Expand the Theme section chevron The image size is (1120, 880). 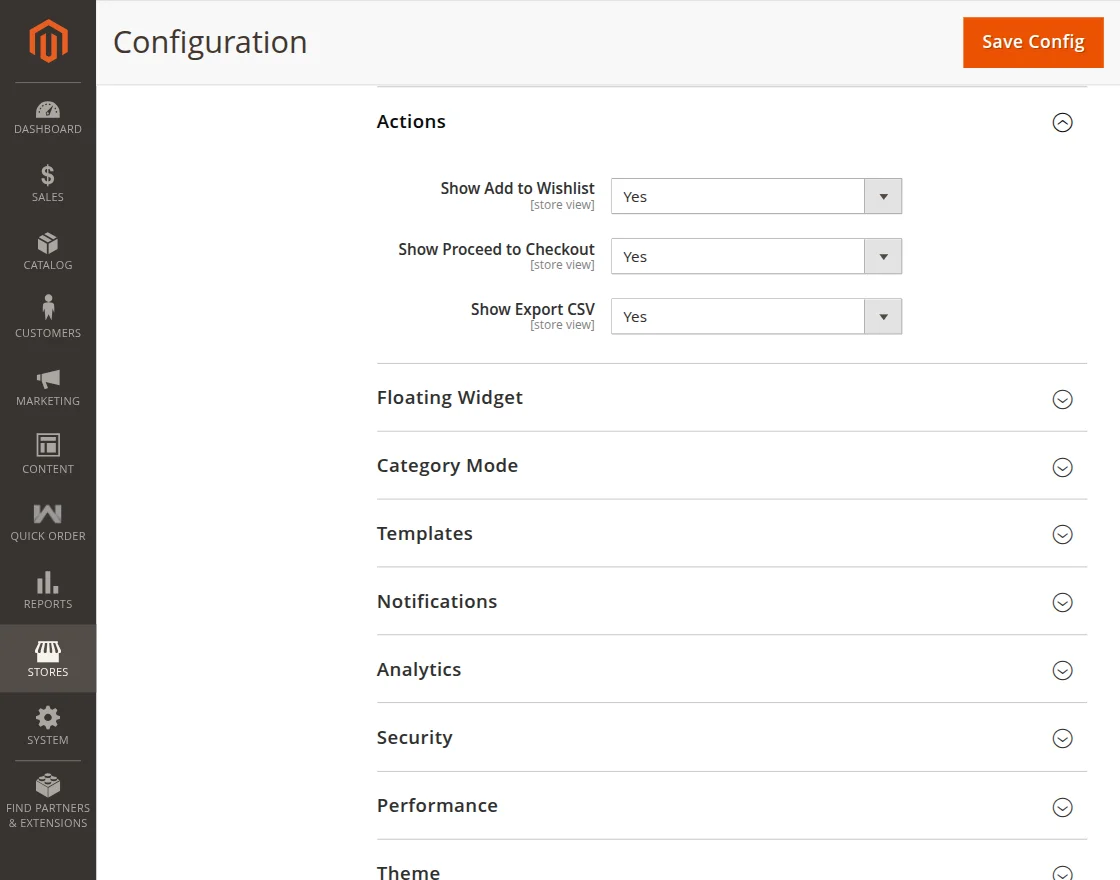[1062, 873]
